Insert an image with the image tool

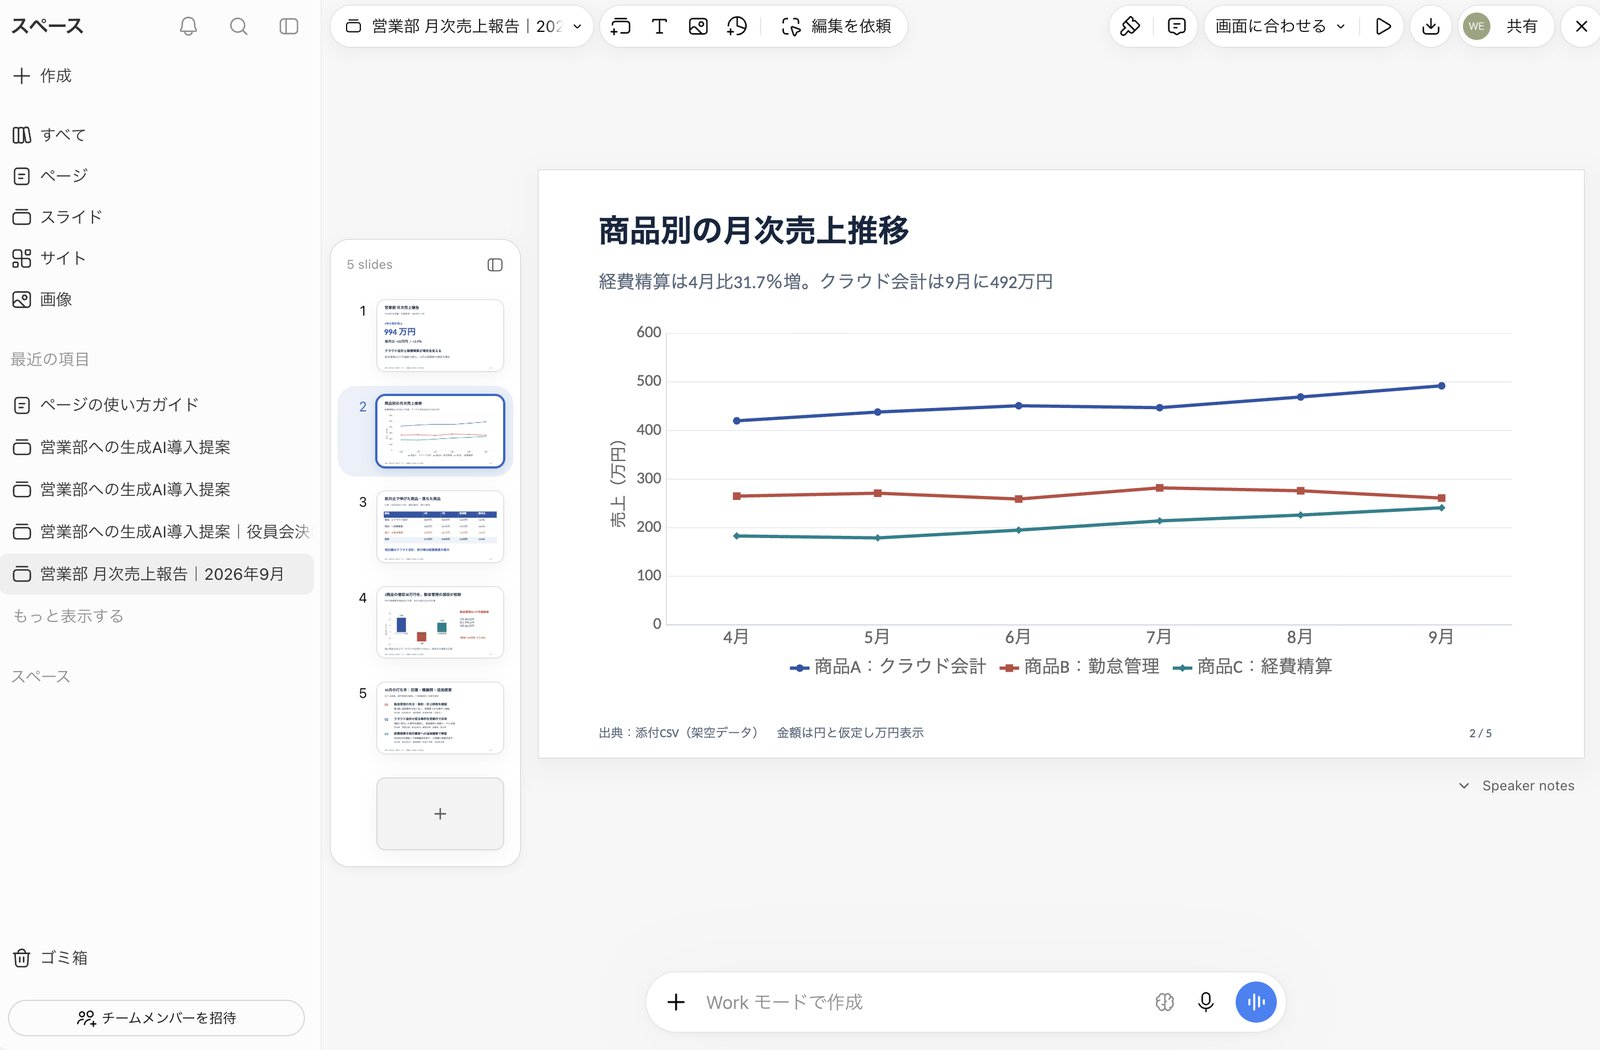pos(698,26)
